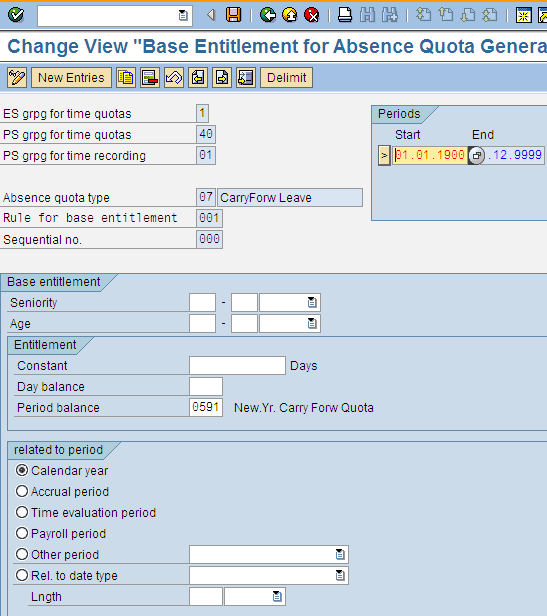Click the green checkmark Enter icon
547x616 pixels.
[16, 15]
